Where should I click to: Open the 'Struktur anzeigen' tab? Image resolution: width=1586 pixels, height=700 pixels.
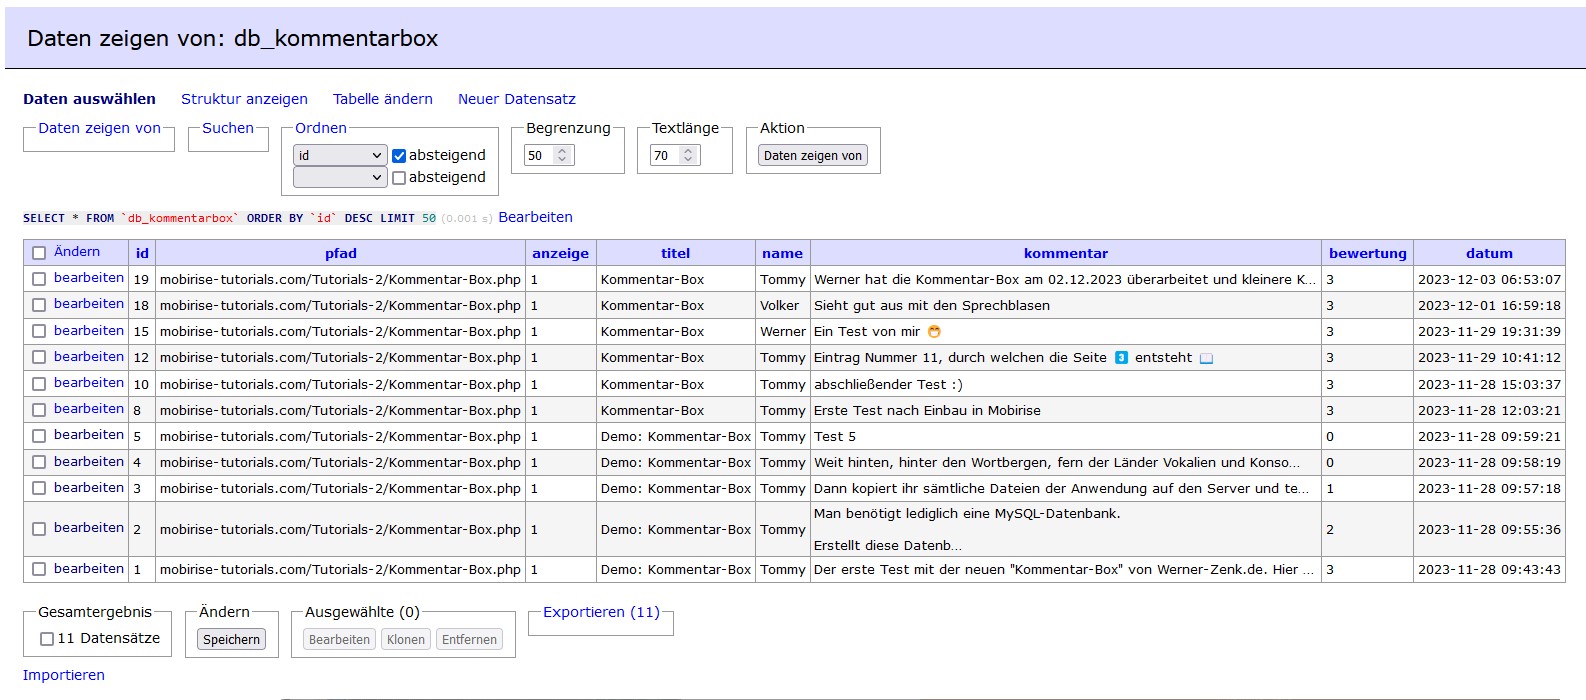(x=244, y=99)
